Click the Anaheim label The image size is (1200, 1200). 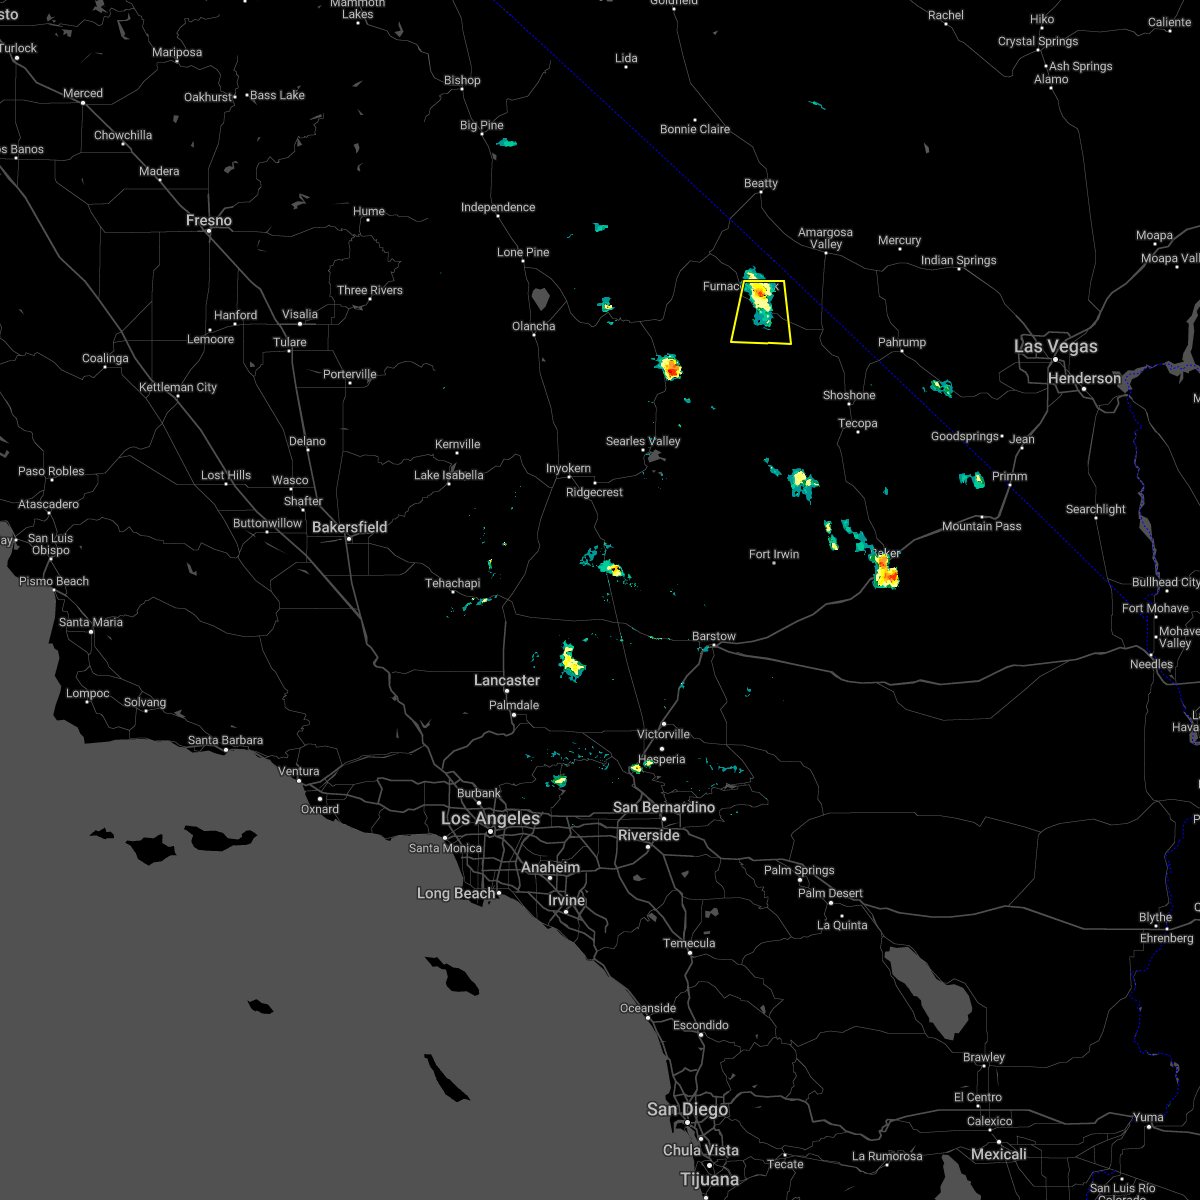point(550,867)
